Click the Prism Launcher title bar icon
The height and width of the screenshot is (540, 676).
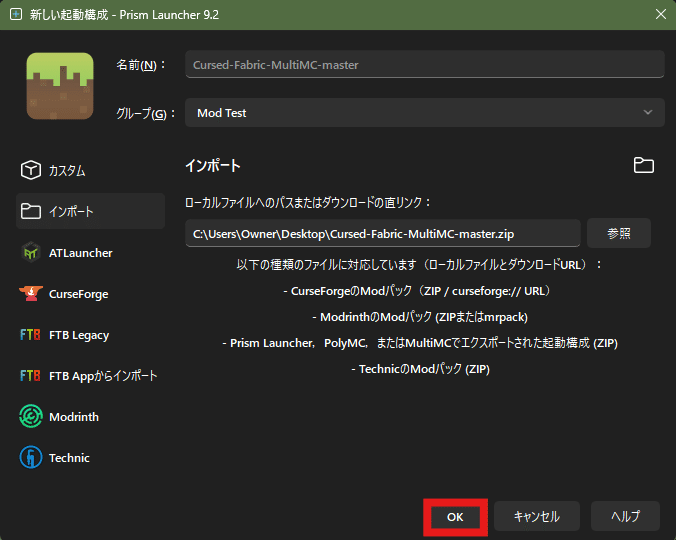[x=16, y=15]
